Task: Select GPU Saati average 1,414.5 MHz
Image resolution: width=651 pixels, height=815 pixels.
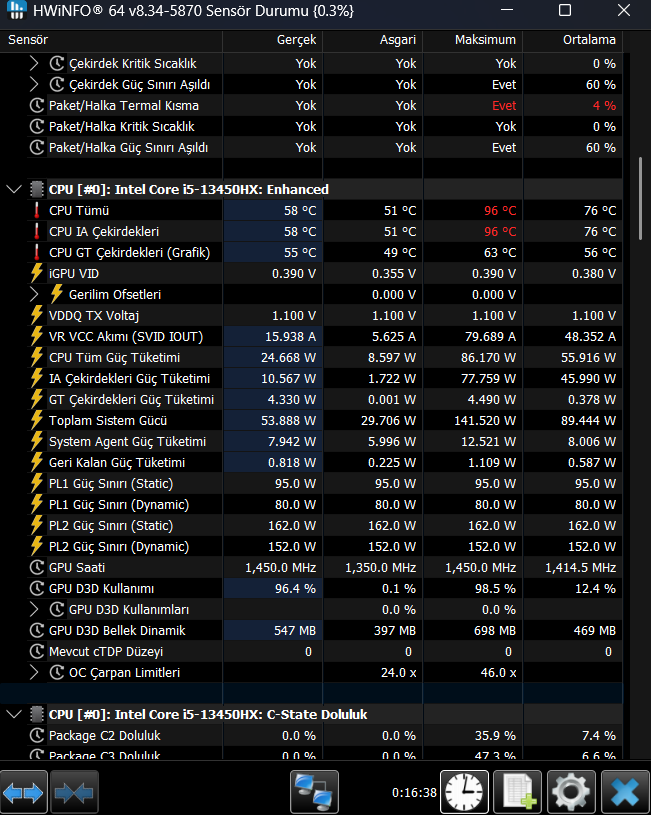Action: point(580,568)
